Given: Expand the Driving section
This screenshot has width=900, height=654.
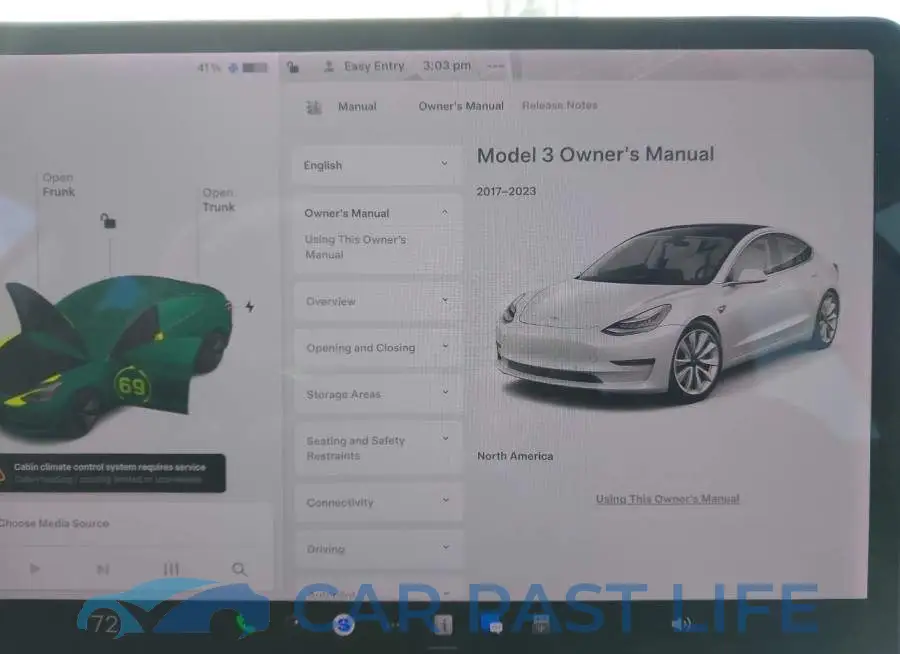Looking at the screenshot, I should coord(377,549).
